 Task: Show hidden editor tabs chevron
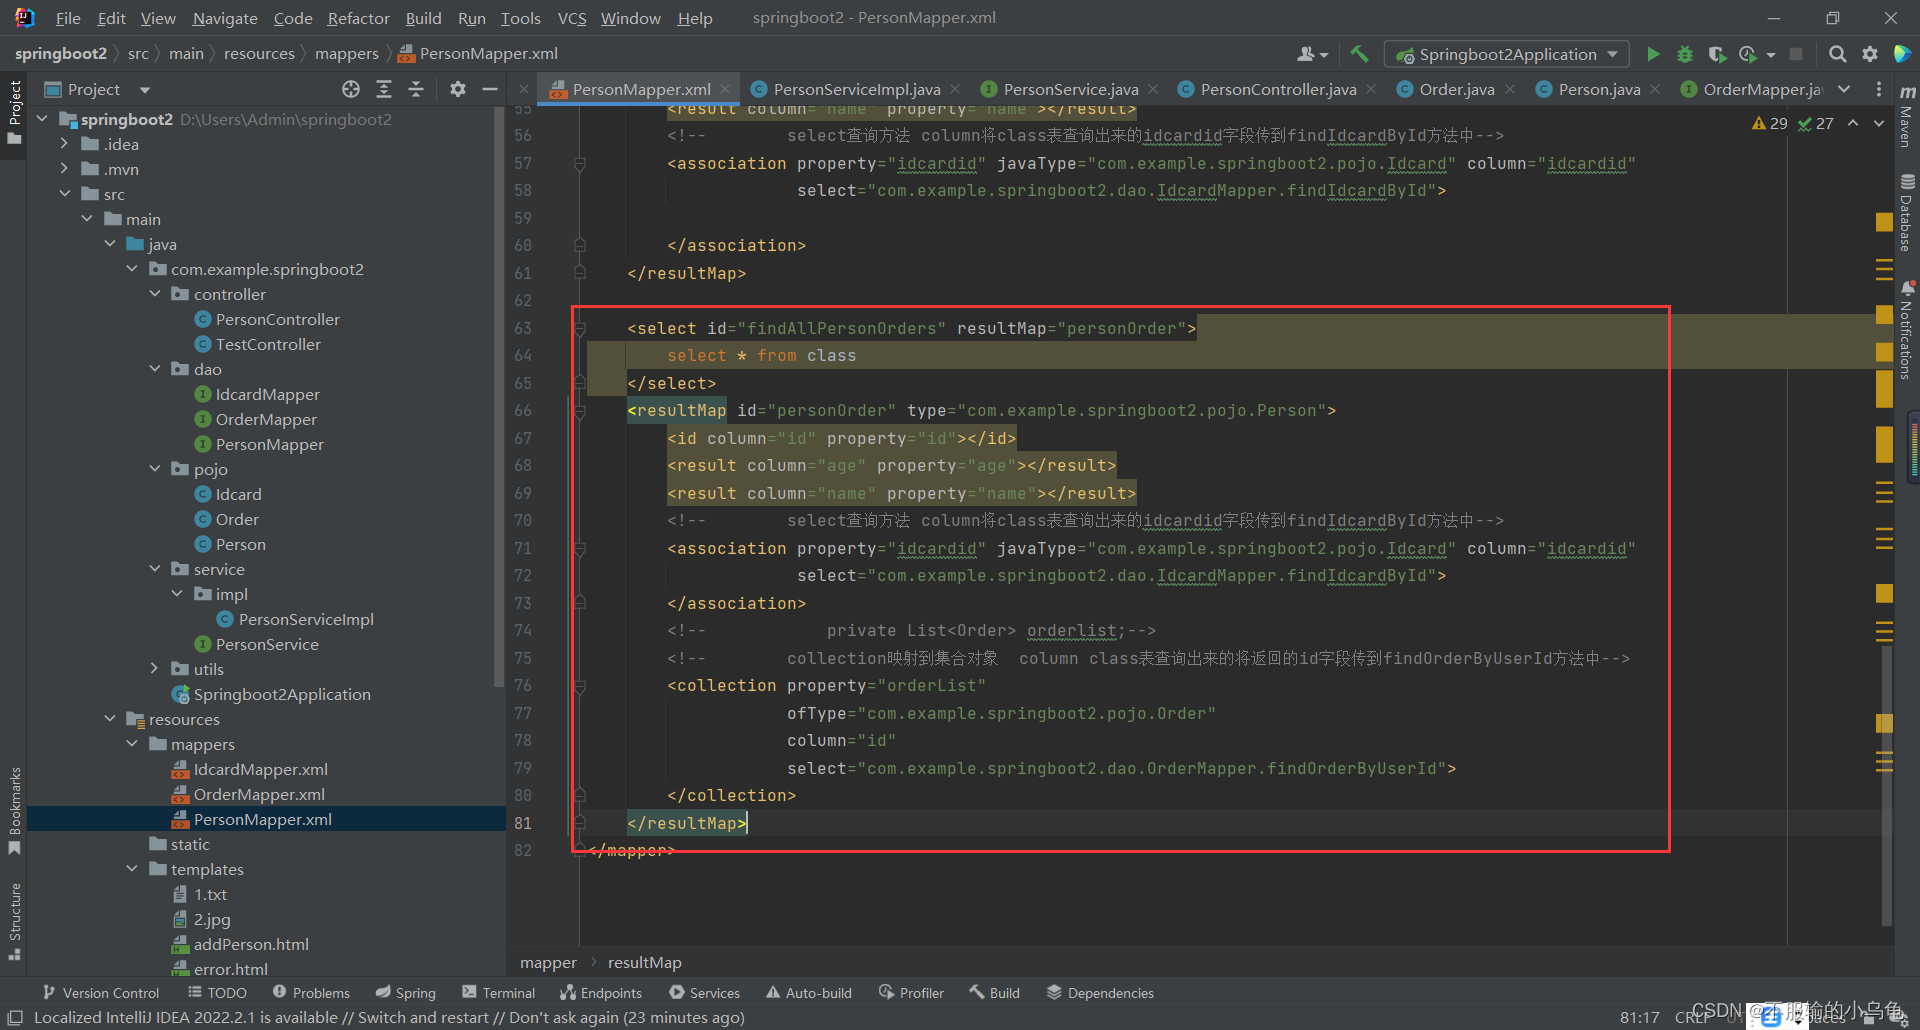point(1844,89)
